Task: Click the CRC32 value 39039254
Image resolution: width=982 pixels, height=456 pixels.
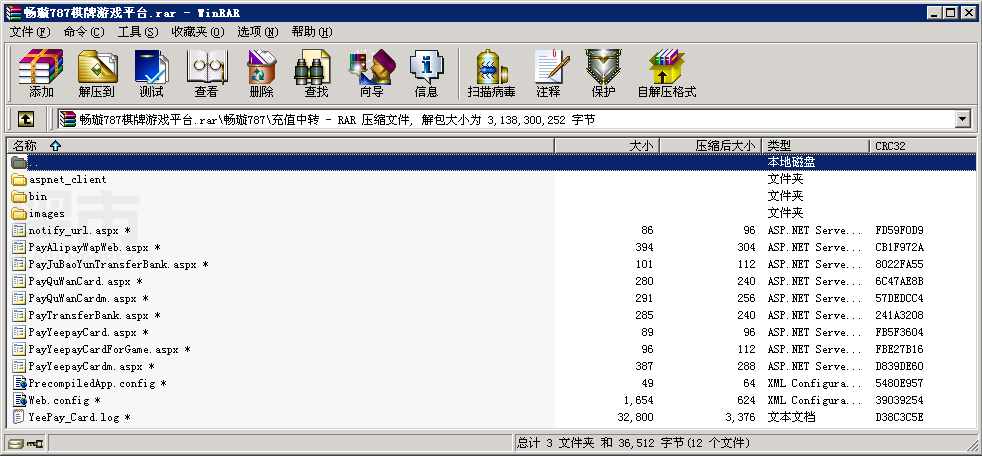Action: tap(899, 400)
